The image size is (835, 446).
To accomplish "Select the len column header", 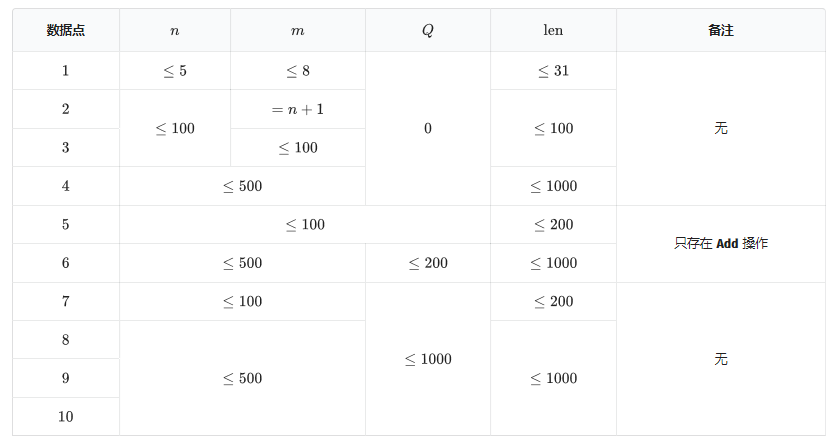I will point(553,31).
